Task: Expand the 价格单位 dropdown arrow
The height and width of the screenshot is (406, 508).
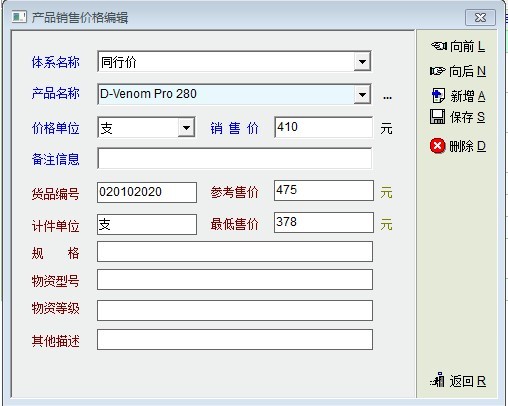Action: tap(186, 127)
